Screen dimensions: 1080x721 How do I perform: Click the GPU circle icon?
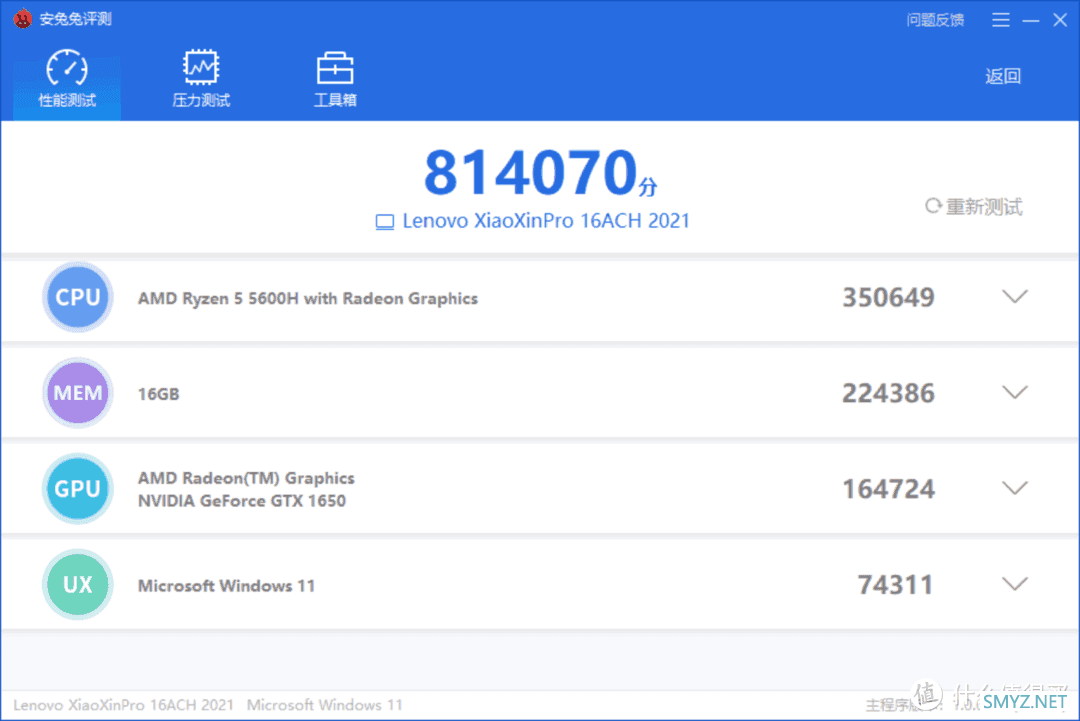click(78, 488)
